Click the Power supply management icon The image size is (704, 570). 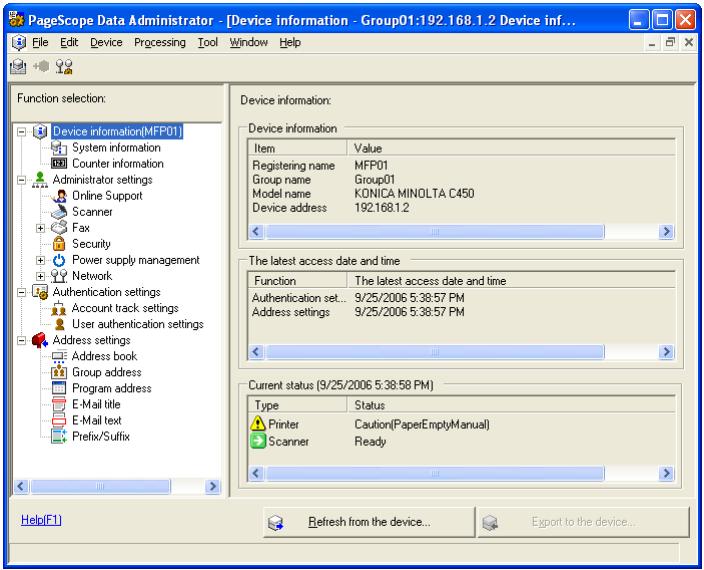click(x=59, y=260)
